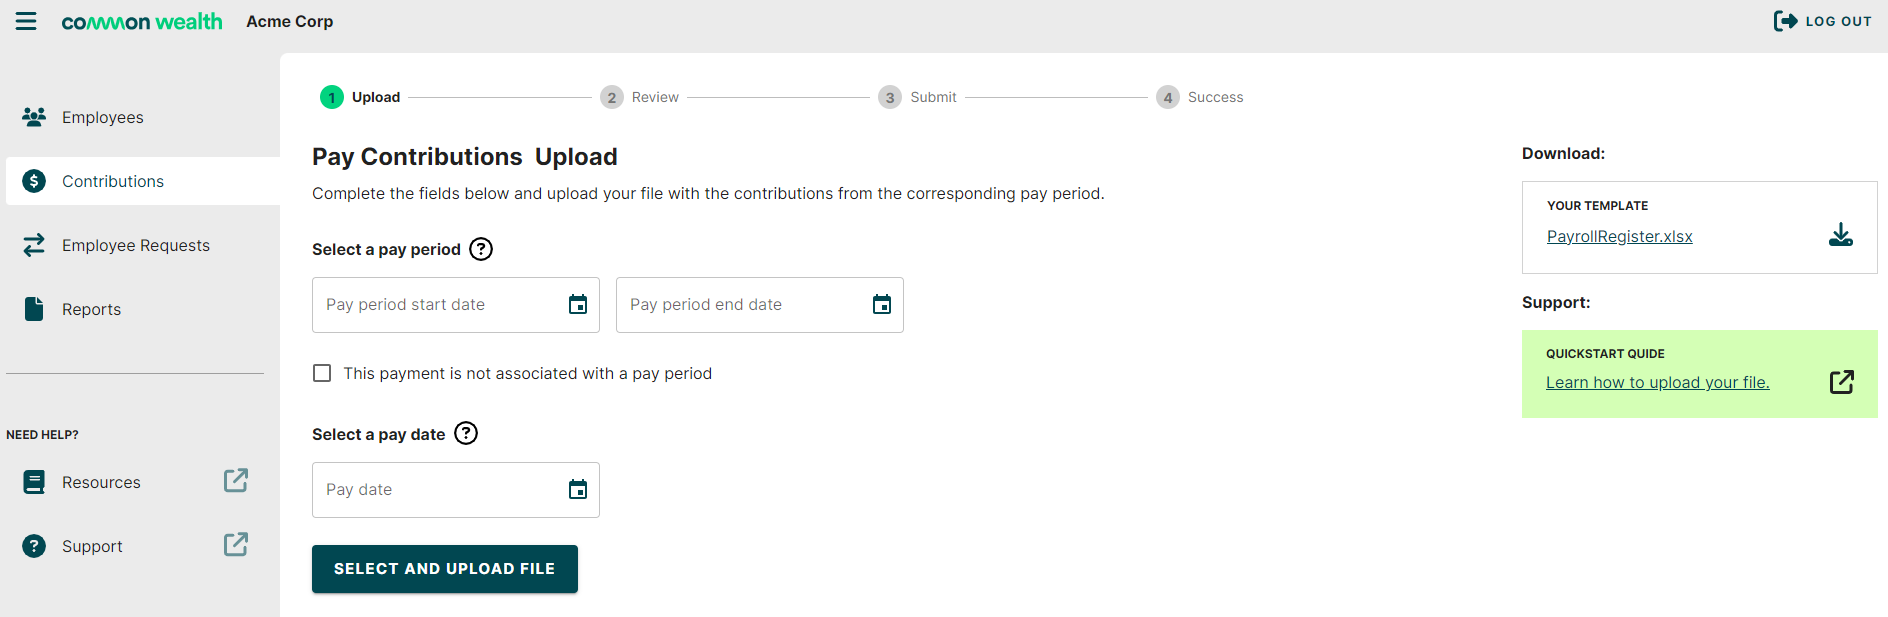Go to Employee Requests in sidebar
Image resolution: width=1888 pixels, height=617 pixels.
(135, 246)
